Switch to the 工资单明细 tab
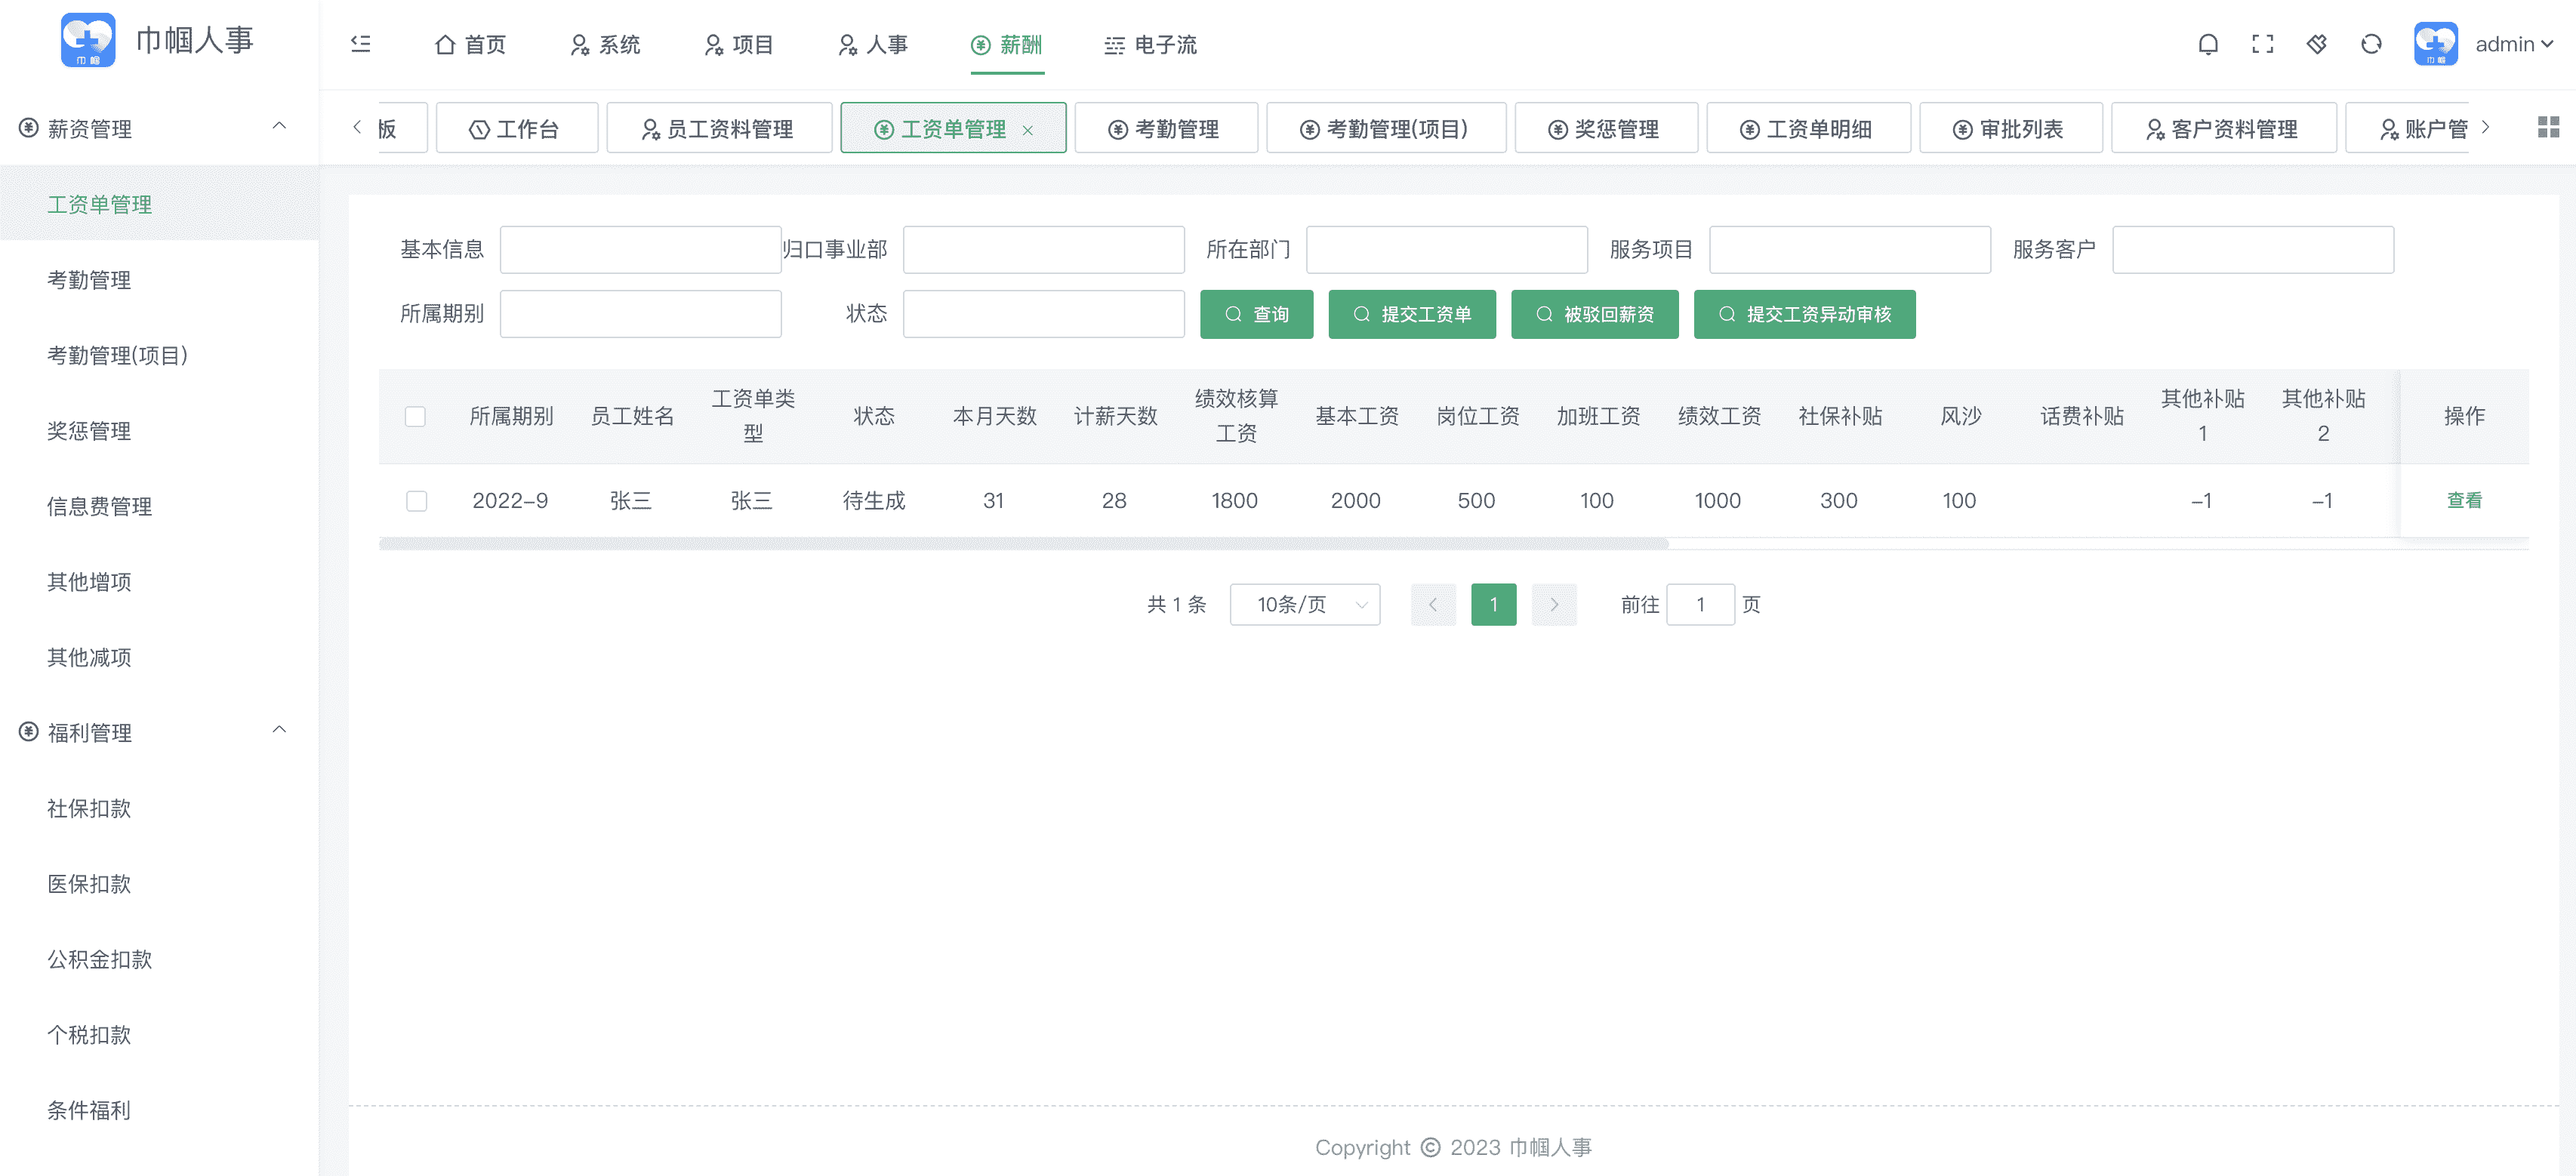Screen dimensions: 2576x1176 pos(1808,128)
